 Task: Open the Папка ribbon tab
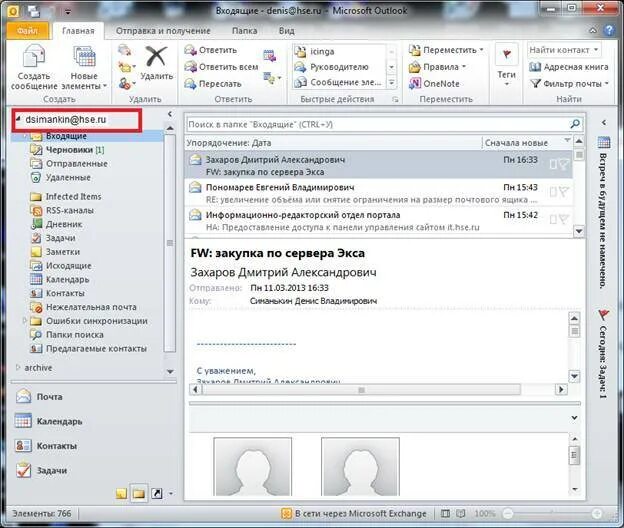(244, 31)
